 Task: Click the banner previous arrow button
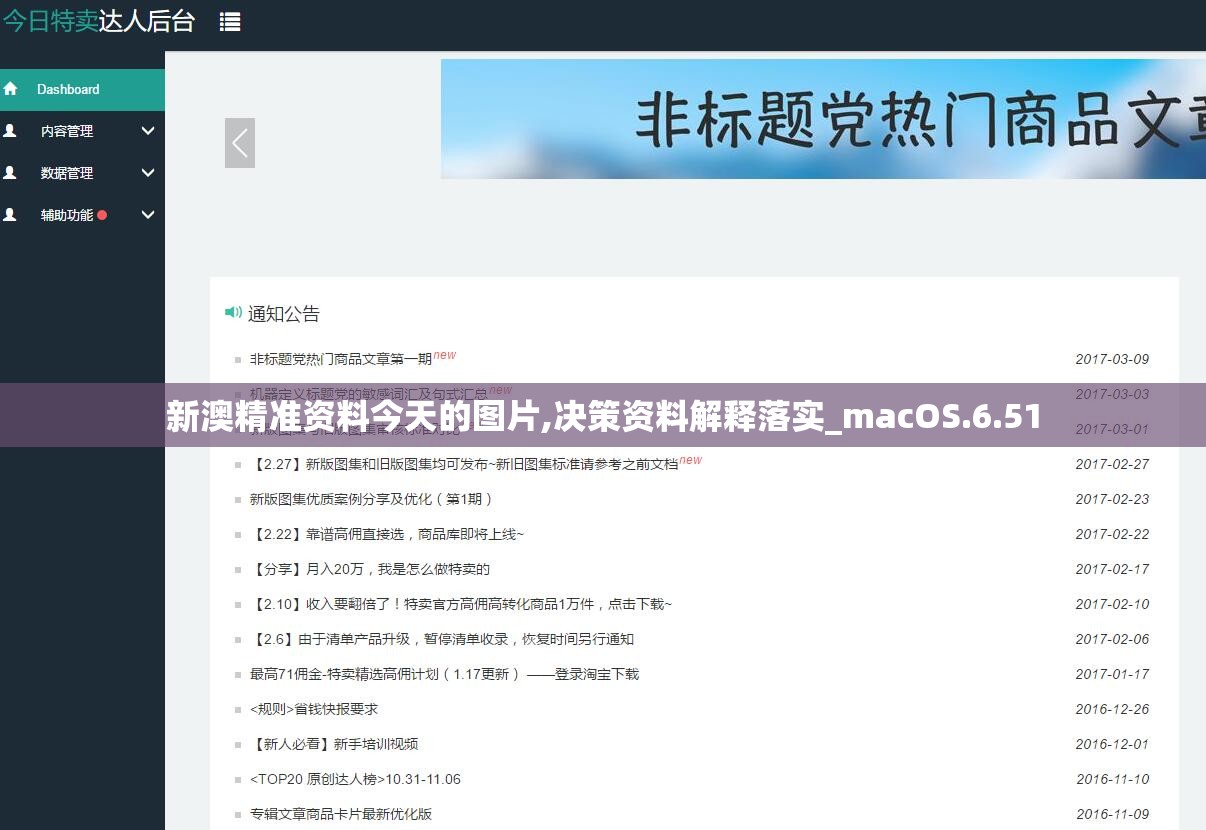click(240, 143)
